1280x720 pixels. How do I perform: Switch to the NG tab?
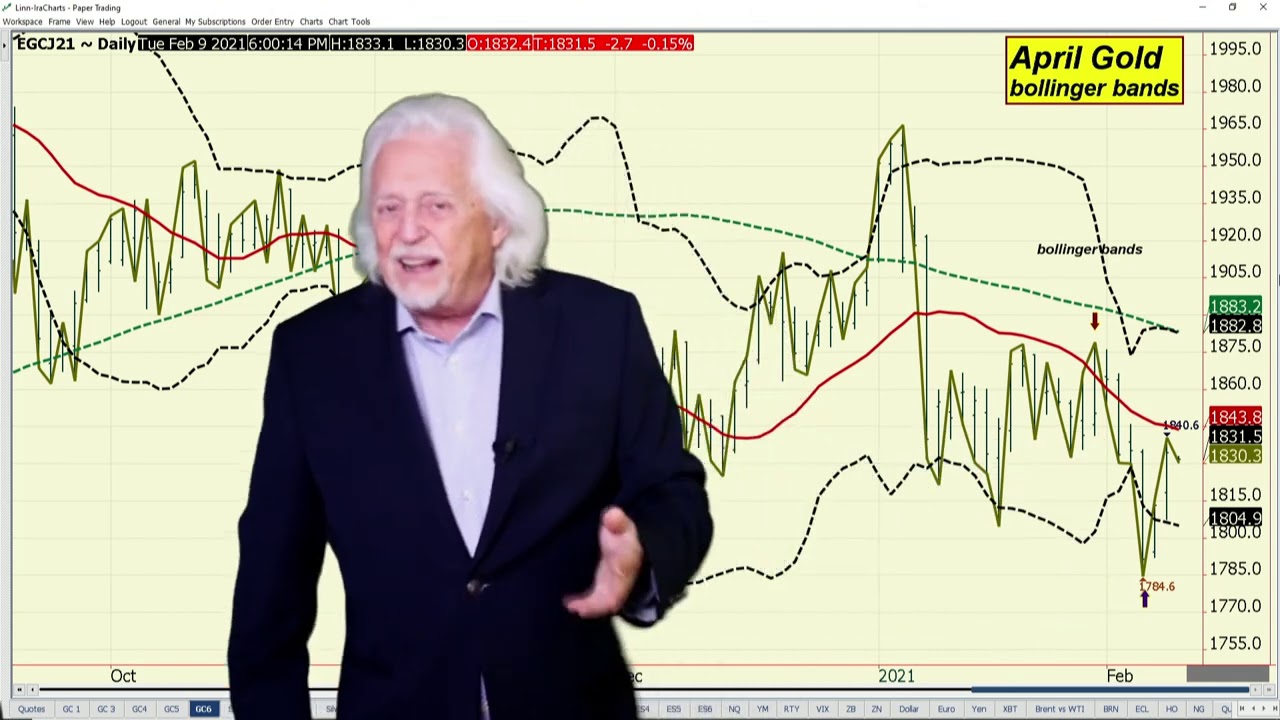pyautogui.click(x=1199, y=709)
